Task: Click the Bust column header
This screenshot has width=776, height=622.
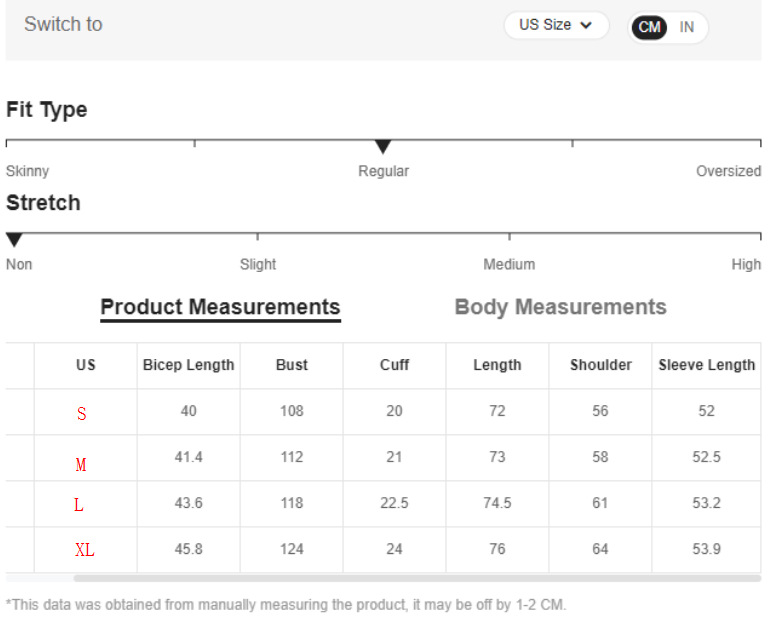Action: click(292, 365)
